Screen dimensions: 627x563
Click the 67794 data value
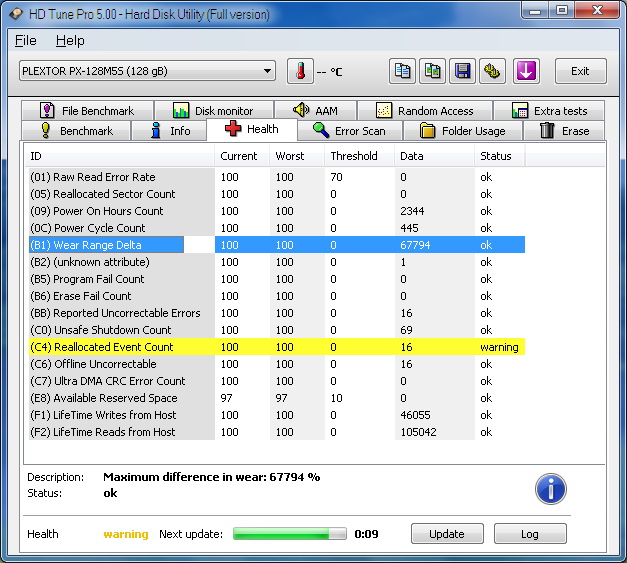click(415, 245)
